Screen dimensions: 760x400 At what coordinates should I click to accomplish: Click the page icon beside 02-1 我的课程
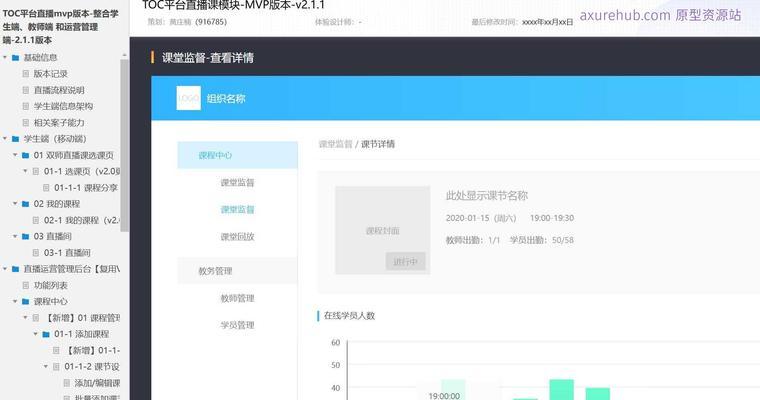click(x=36, y=220)
